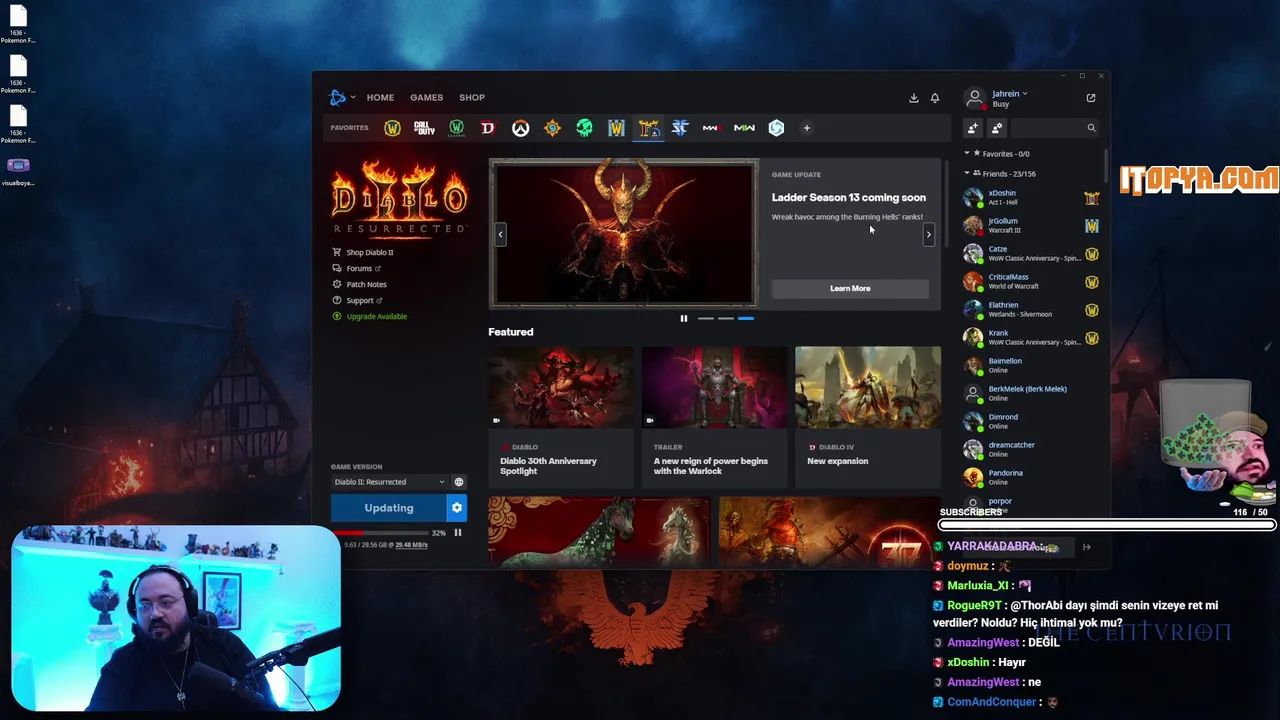
Task: Open the Forums link
Action: point(357,268)
